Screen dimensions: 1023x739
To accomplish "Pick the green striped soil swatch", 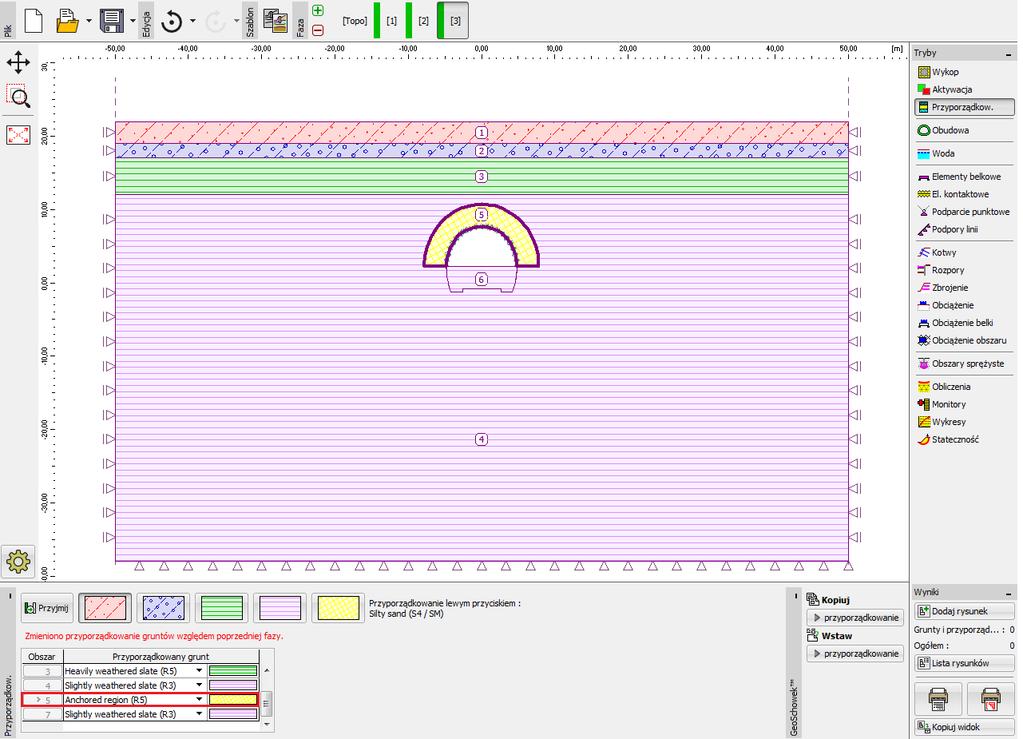I will [222, 608].
